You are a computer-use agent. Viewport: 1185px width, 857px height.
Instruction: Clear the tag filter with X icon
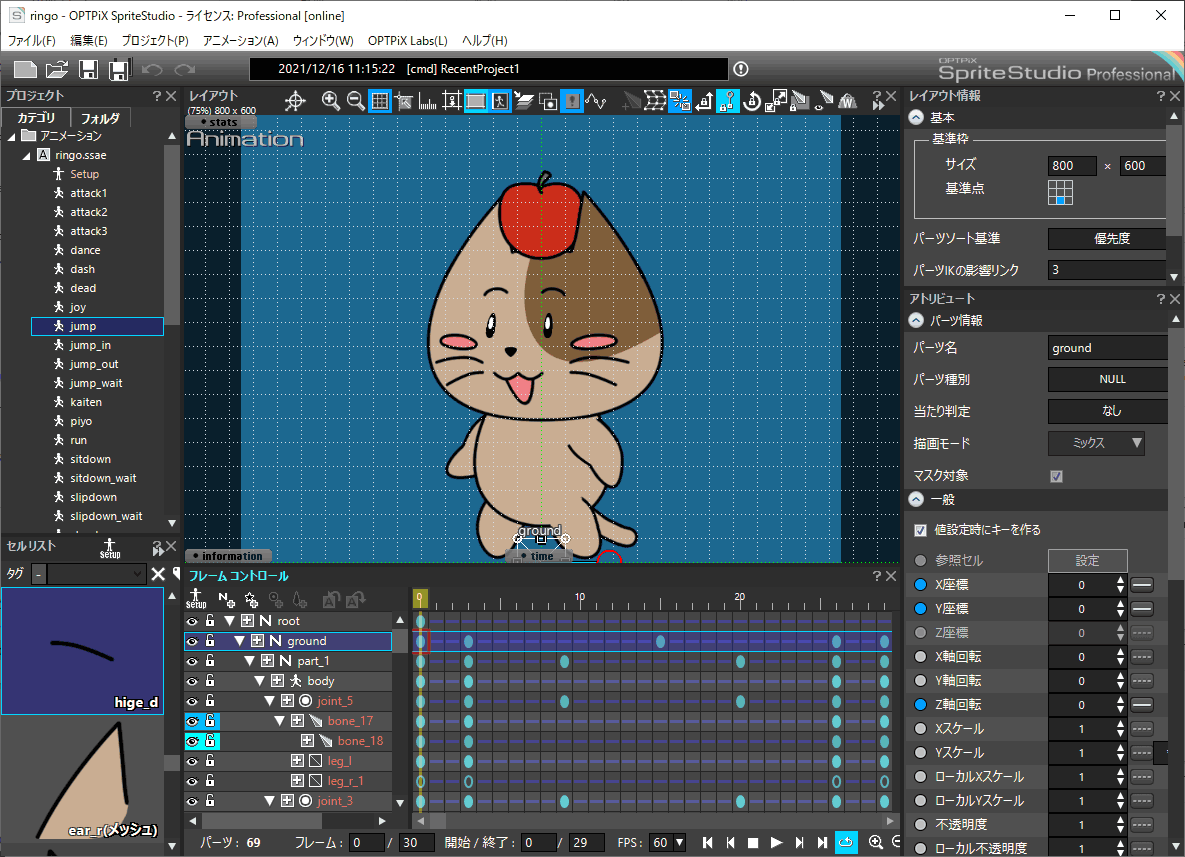click(x=158, y=574)
